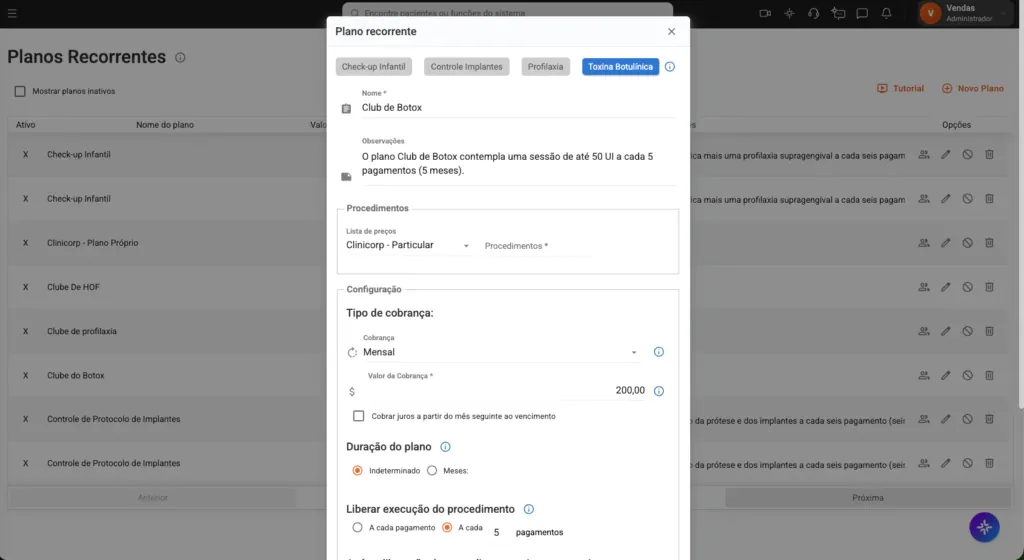
Task: Edit the Clube De HOF plan
Action: pyautogui.click(x=946, y=287)
